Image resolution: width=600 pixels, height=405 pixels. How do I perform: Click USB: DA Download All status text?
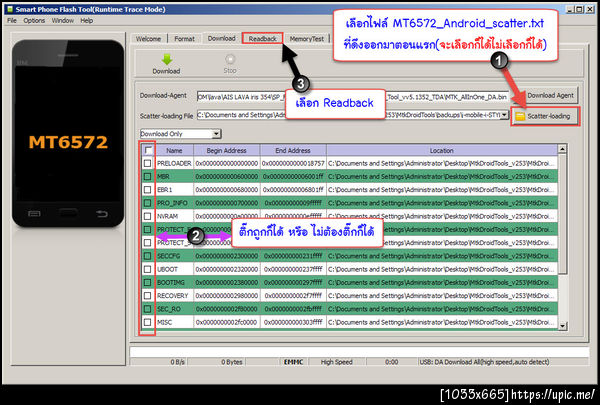[x=484, y=362]
